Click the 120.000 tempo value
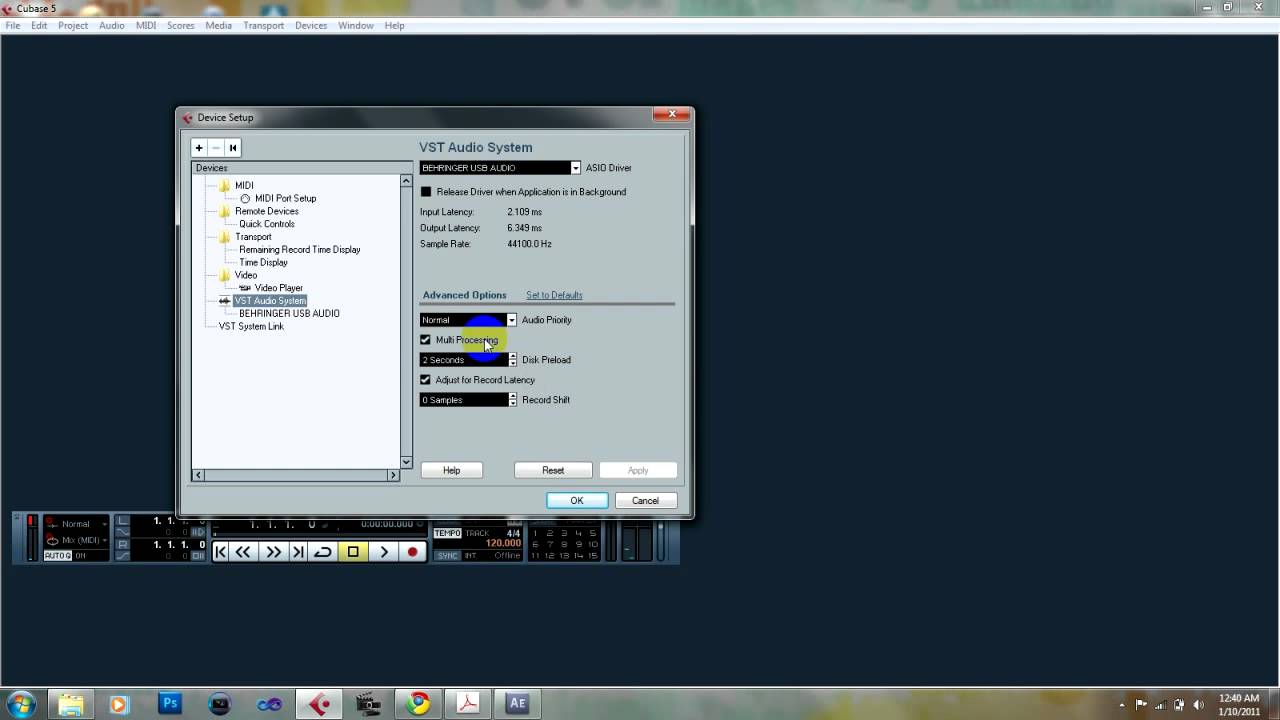This screenshot has width=1280, height=720. pos(503,544)
